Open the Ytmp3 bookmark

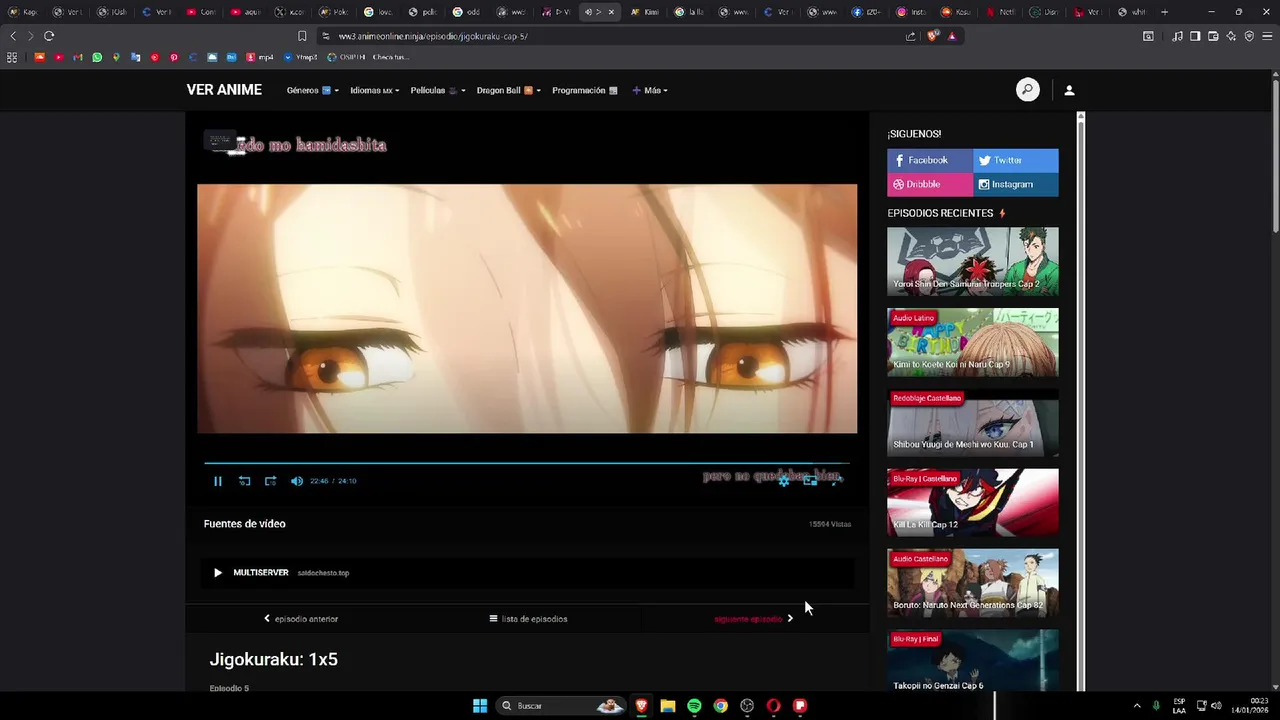tap(301, 57)
